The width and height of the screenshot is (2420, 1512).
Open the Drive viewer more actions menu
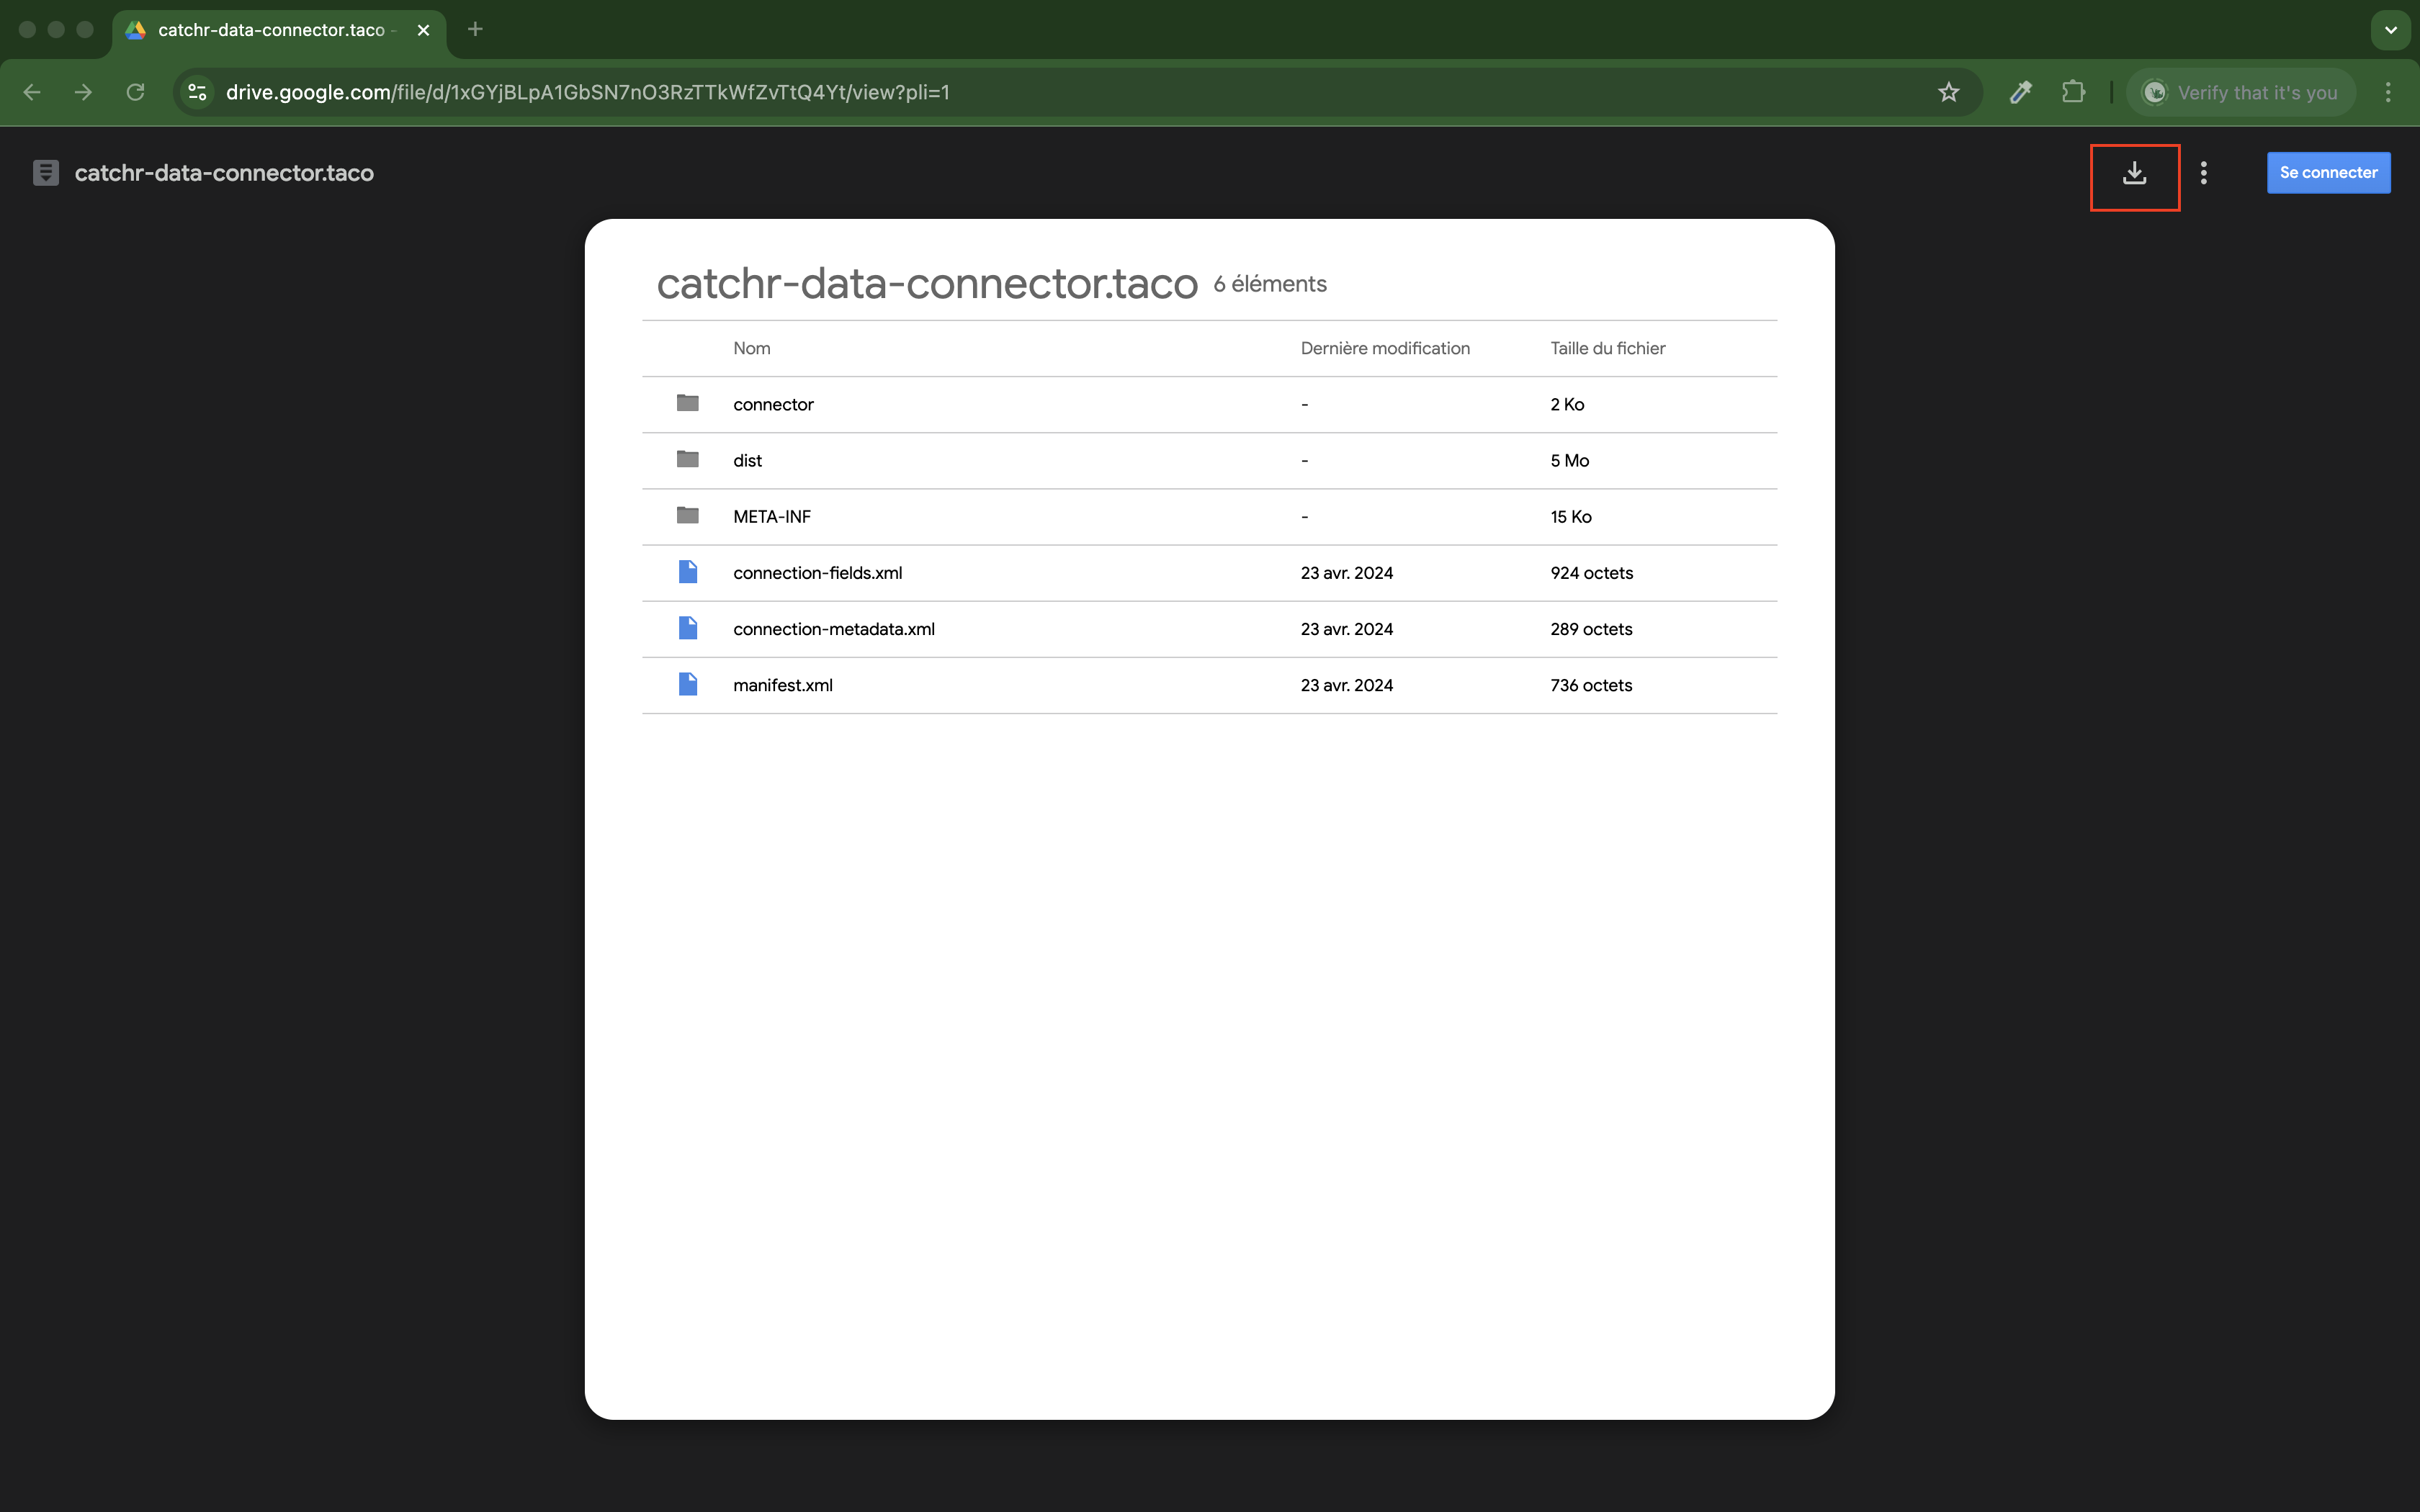pos(2203,173)
